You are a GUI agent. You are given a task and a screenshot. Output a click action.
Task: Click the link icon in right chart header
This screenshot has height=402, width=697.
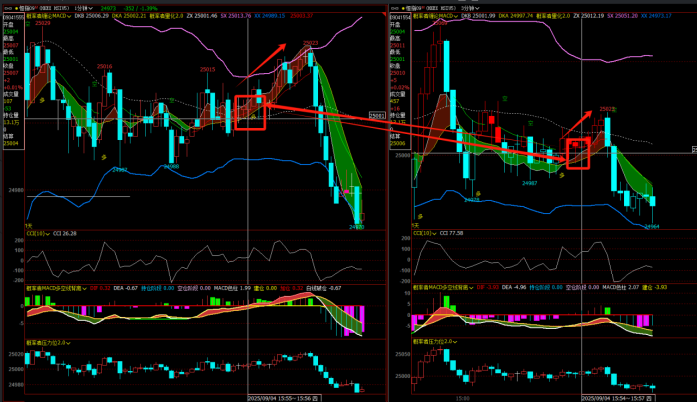tap(391, 8)
